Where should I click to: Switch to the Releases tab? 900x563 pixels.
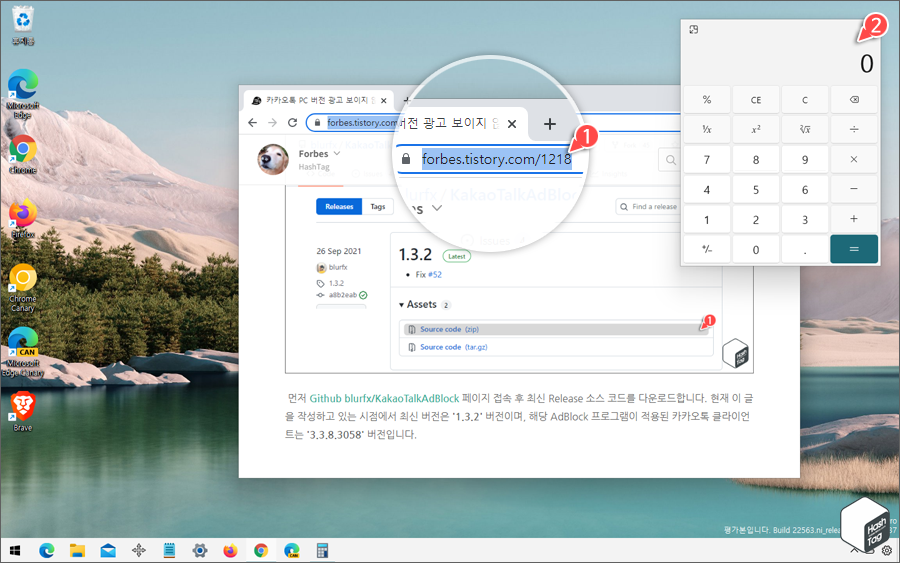pyautogui.click(x=339, y=207)
